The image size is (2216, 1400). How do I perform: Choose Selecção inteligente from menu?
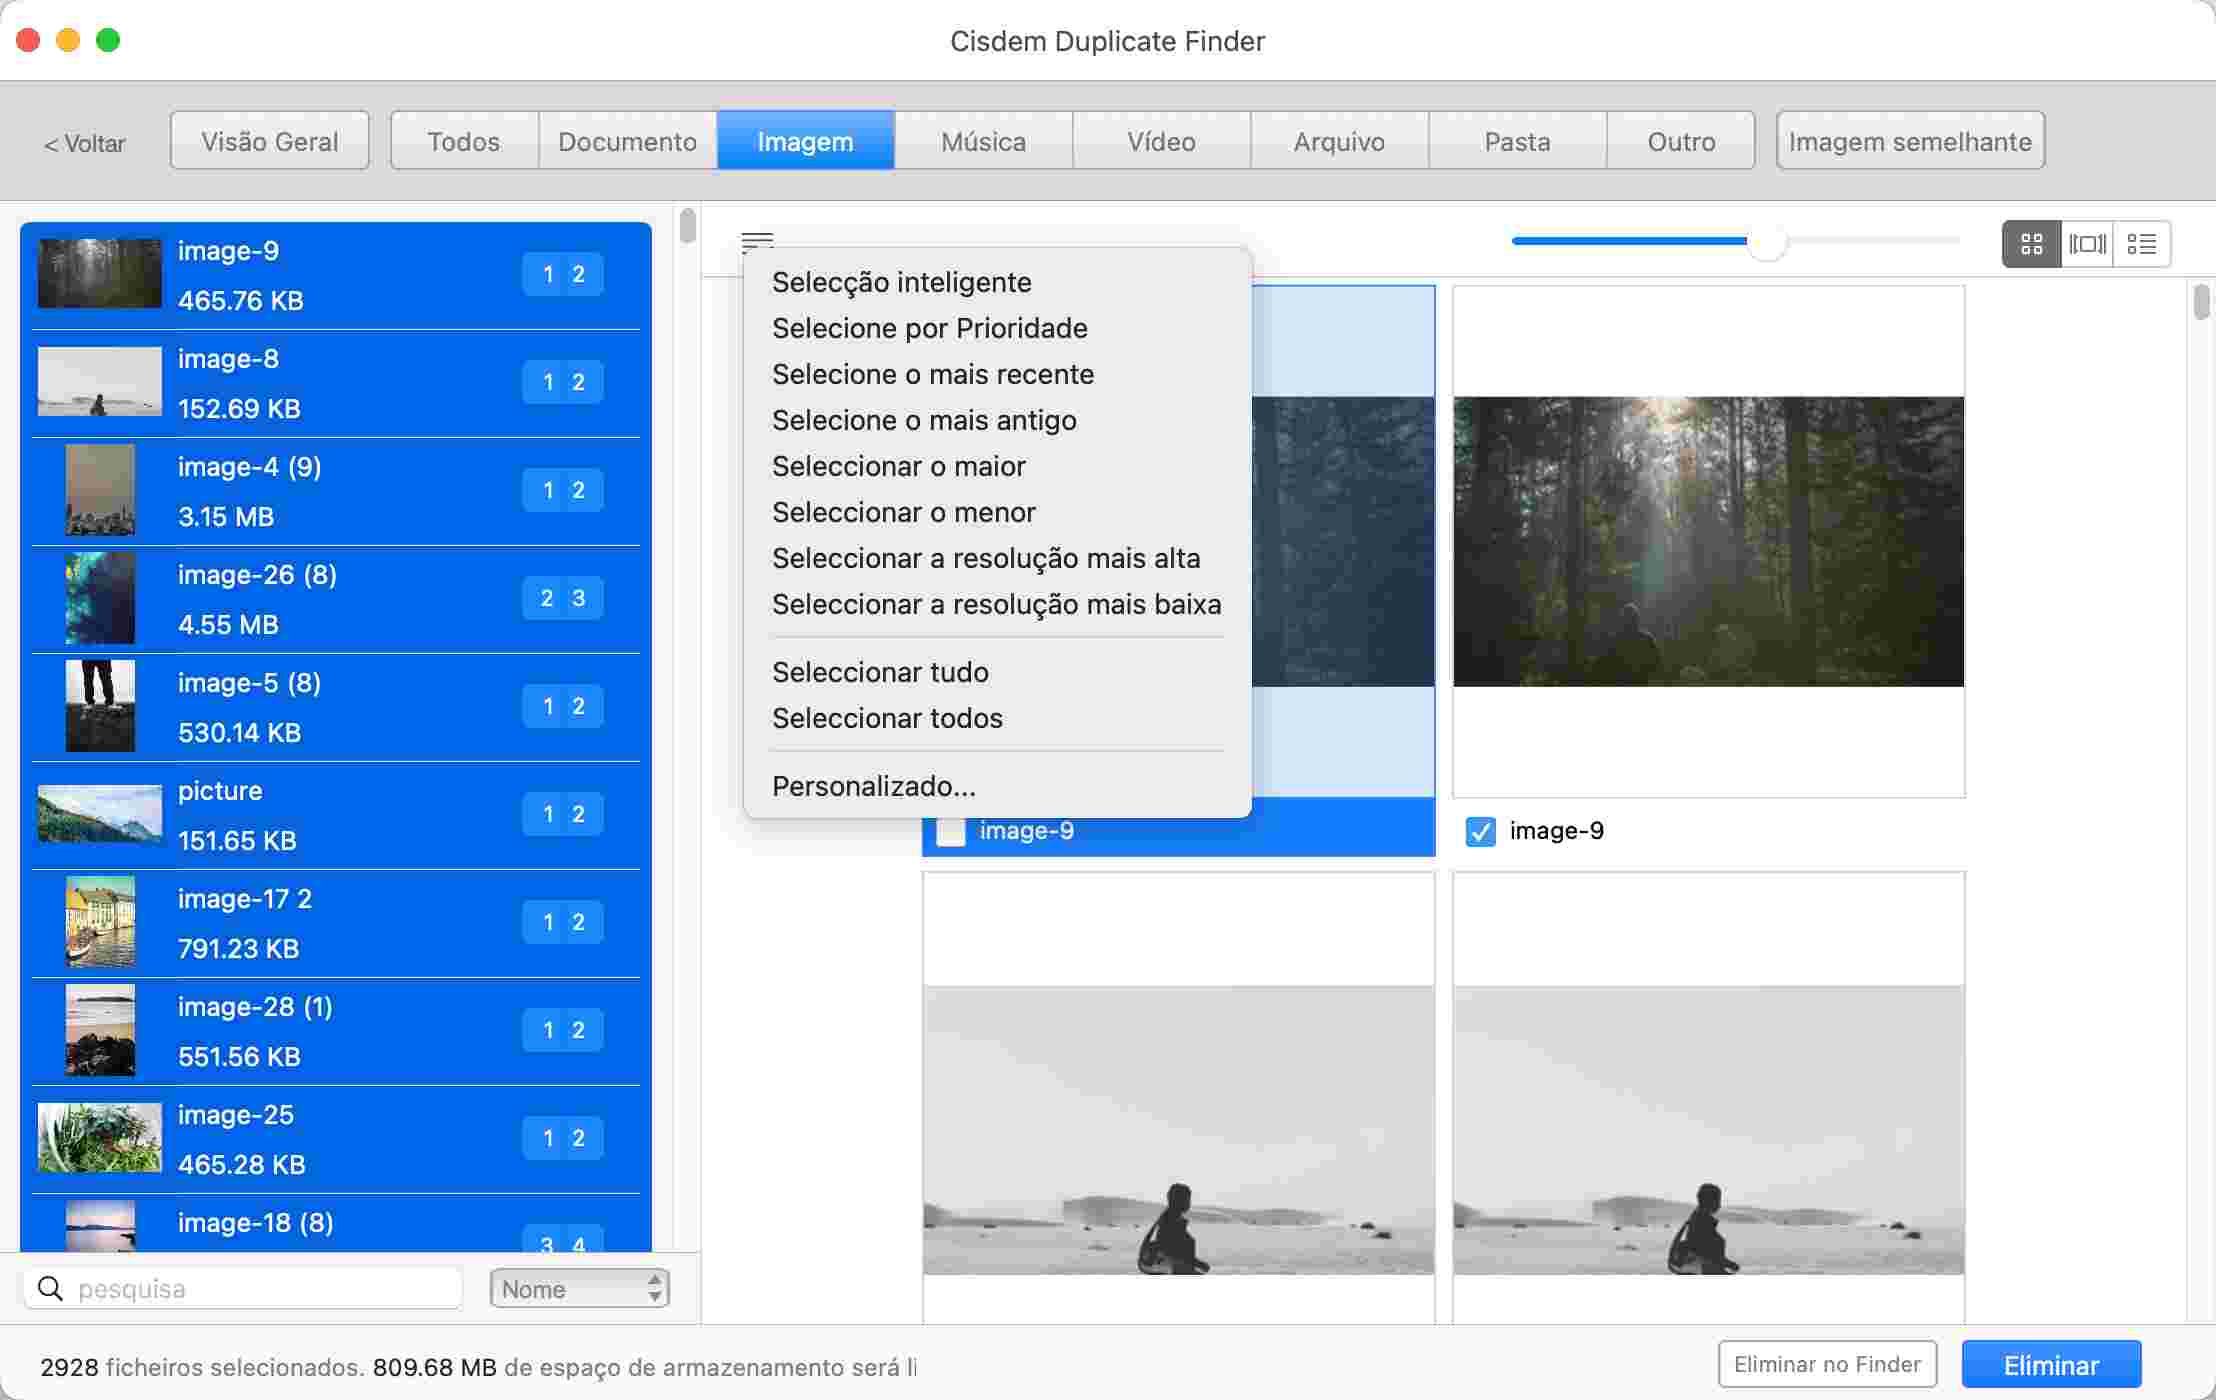901,282
